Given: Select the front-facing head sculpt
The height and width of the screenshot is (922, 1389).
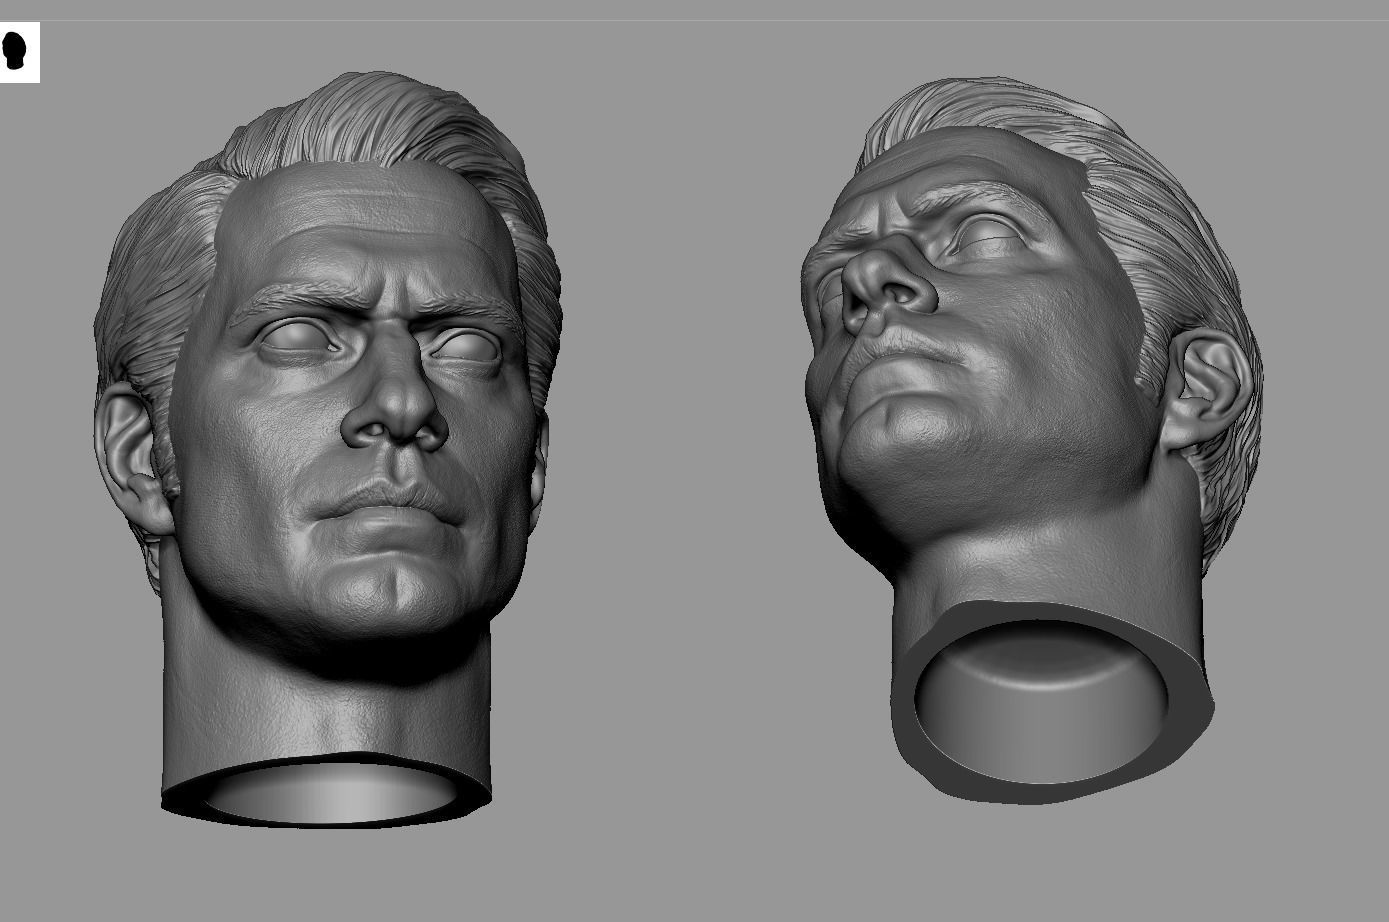Looking at the screenshot, I should coord(328,449).
